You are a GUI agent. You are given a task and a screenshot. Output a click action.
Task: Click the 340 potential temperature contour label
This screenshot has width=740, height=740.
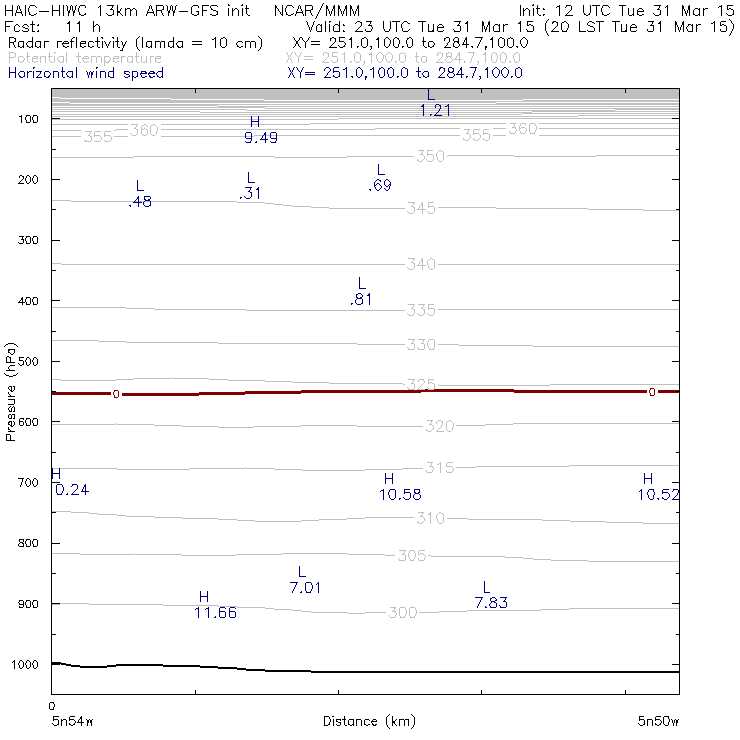coord(421,264)
